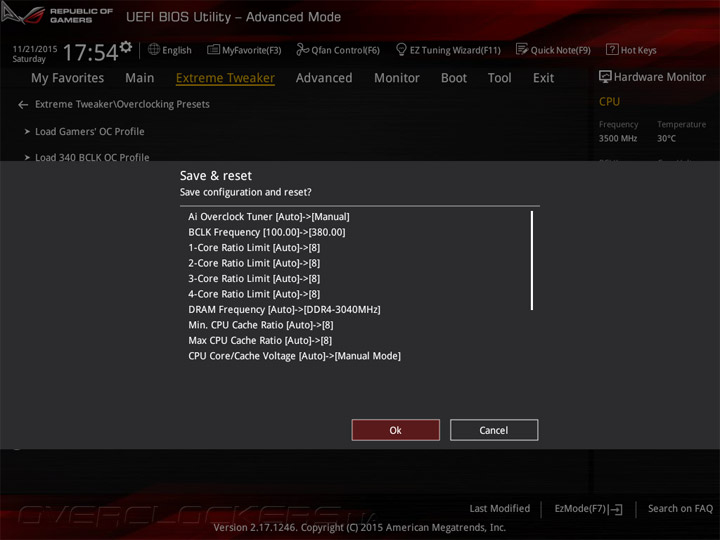The width and height of the screenshot is (720, 540).
Task: Click the settings gear next to the clock
Action: (x=126, y=47)
